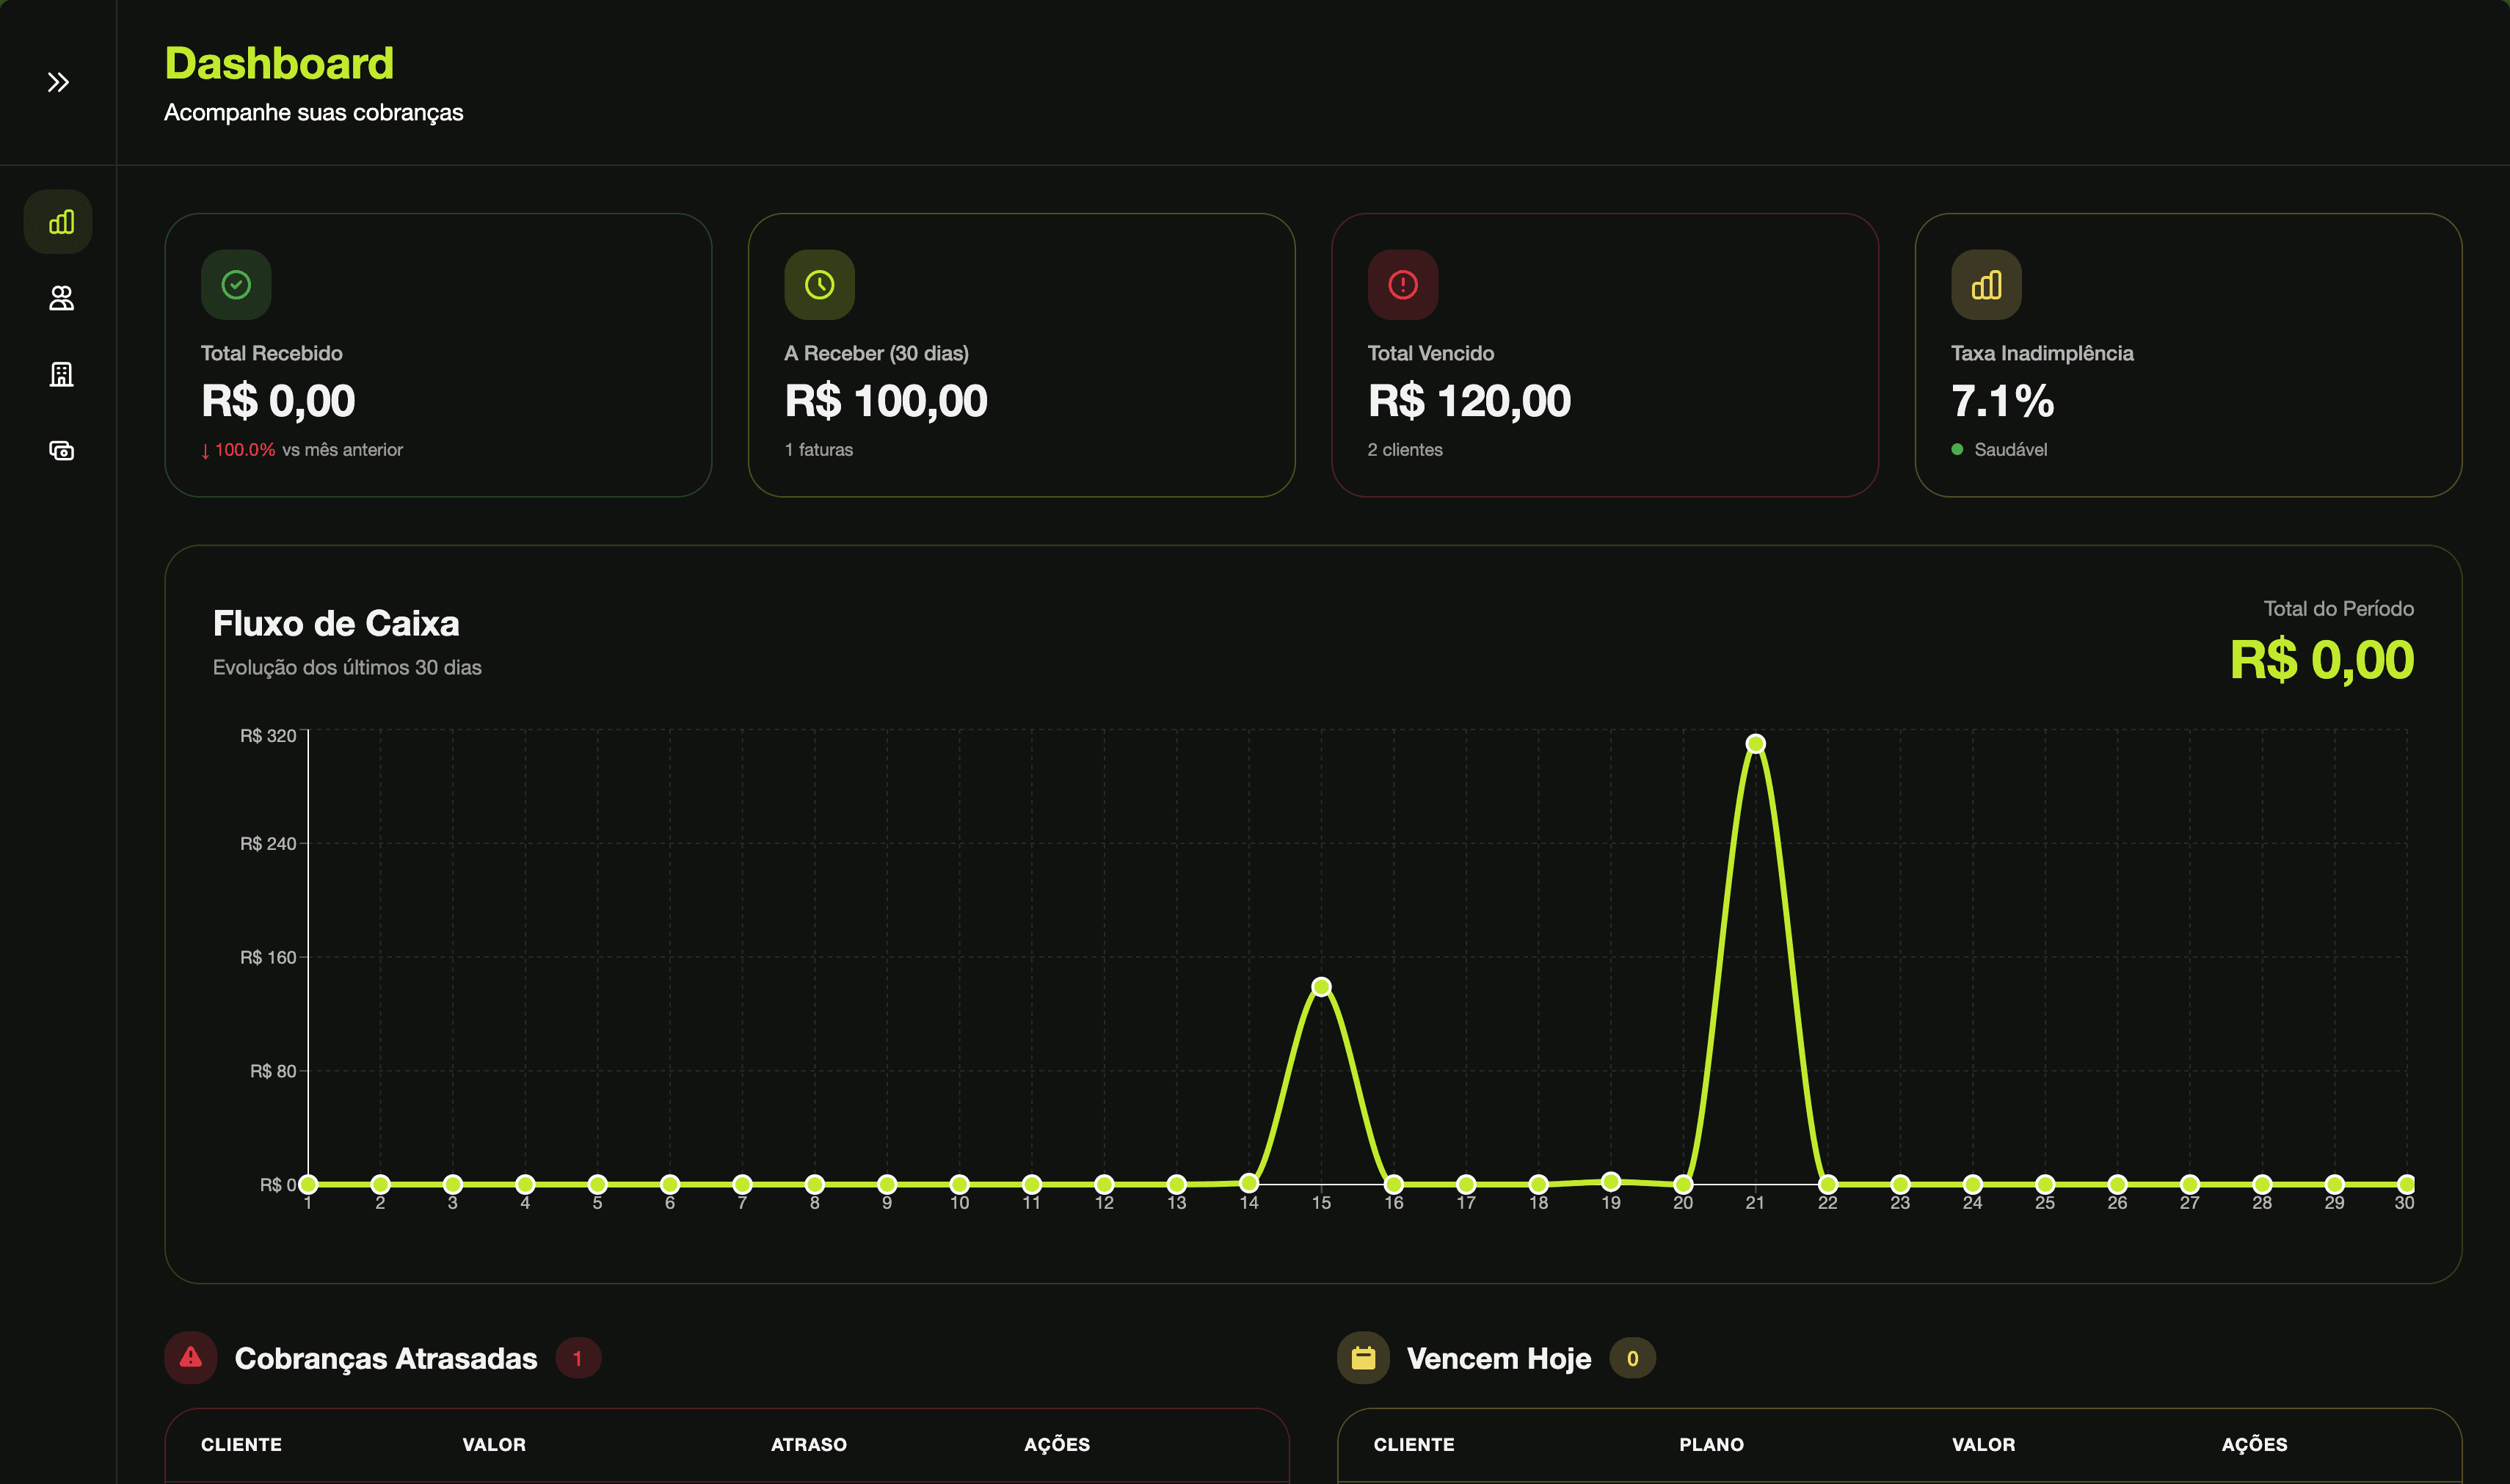Expand the sidebar using the double chevron
Viewport: 2510px width, 1484px height.
click(57, 81)
